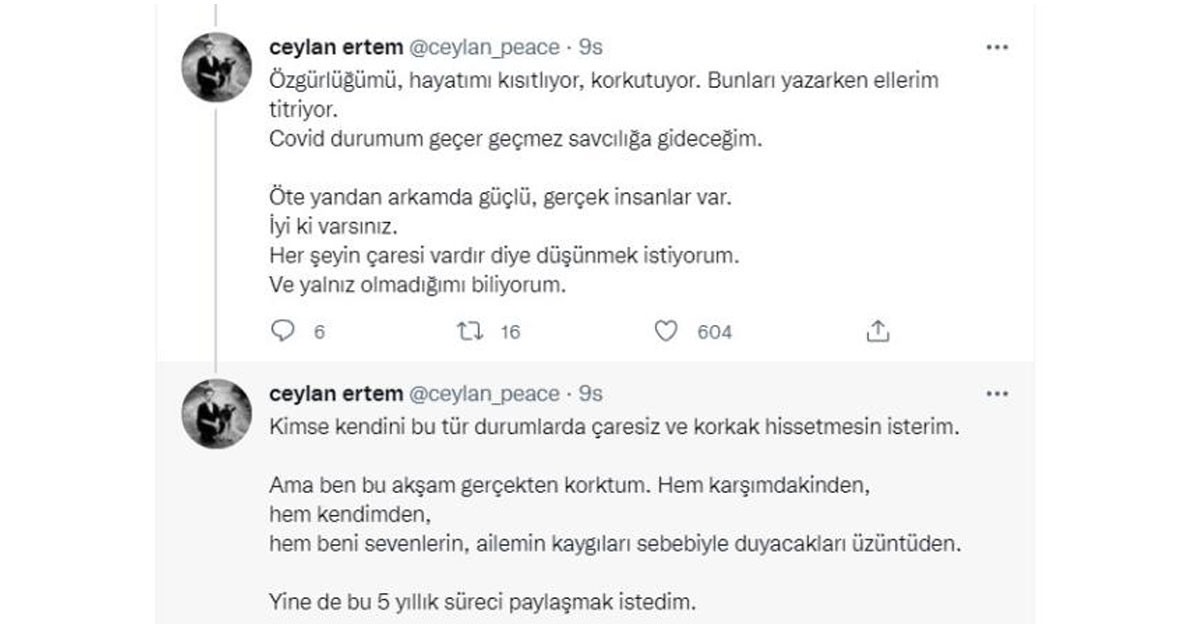
Task: Click the profile avatar of the second tweet
Action: click(x=216, y=413)
